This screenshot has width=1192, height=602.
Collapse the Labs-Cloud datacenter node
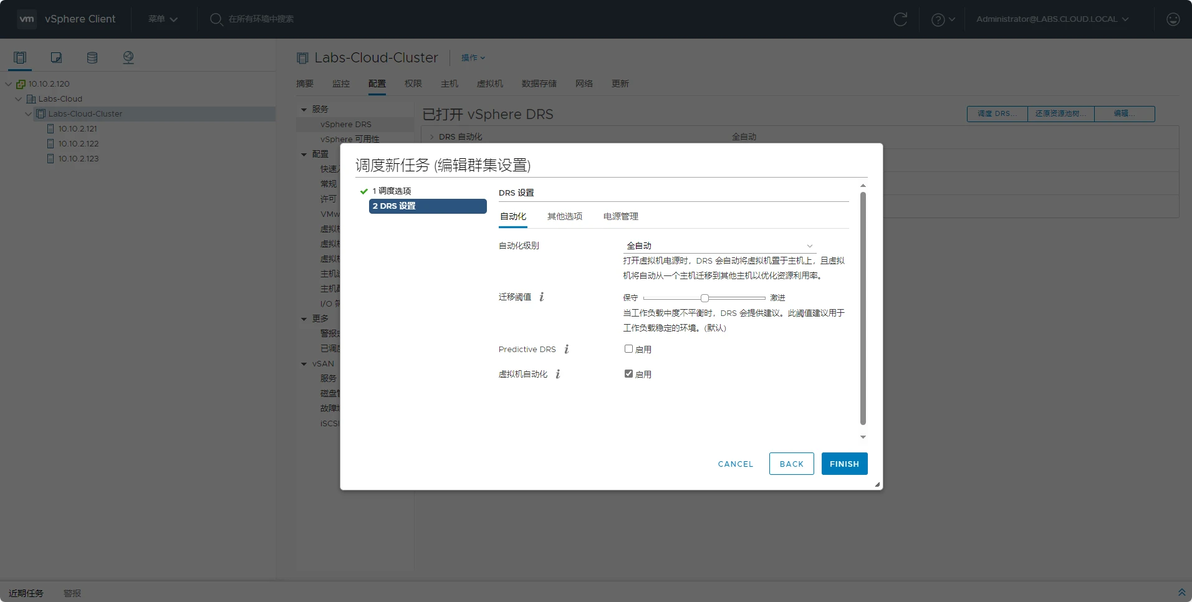click(19, 99)
